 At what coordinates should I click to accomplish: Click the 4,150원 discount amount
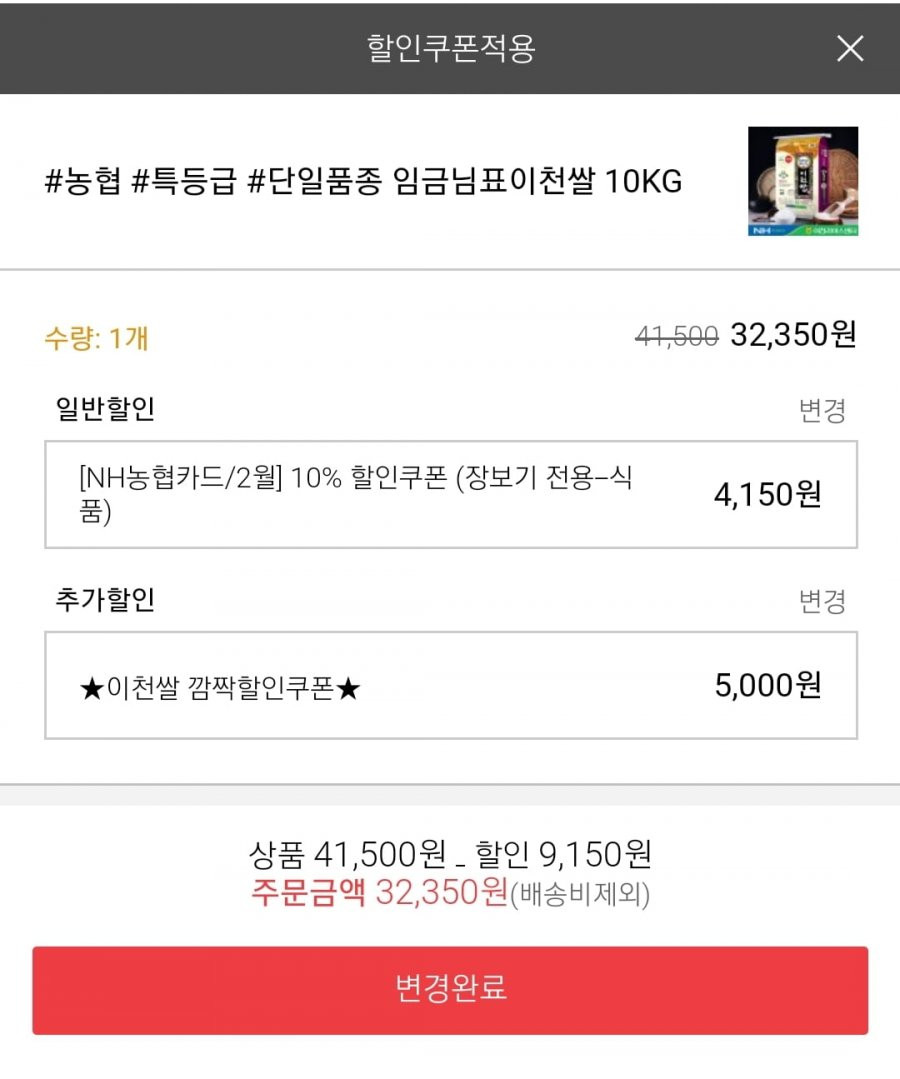click(768, 494)
